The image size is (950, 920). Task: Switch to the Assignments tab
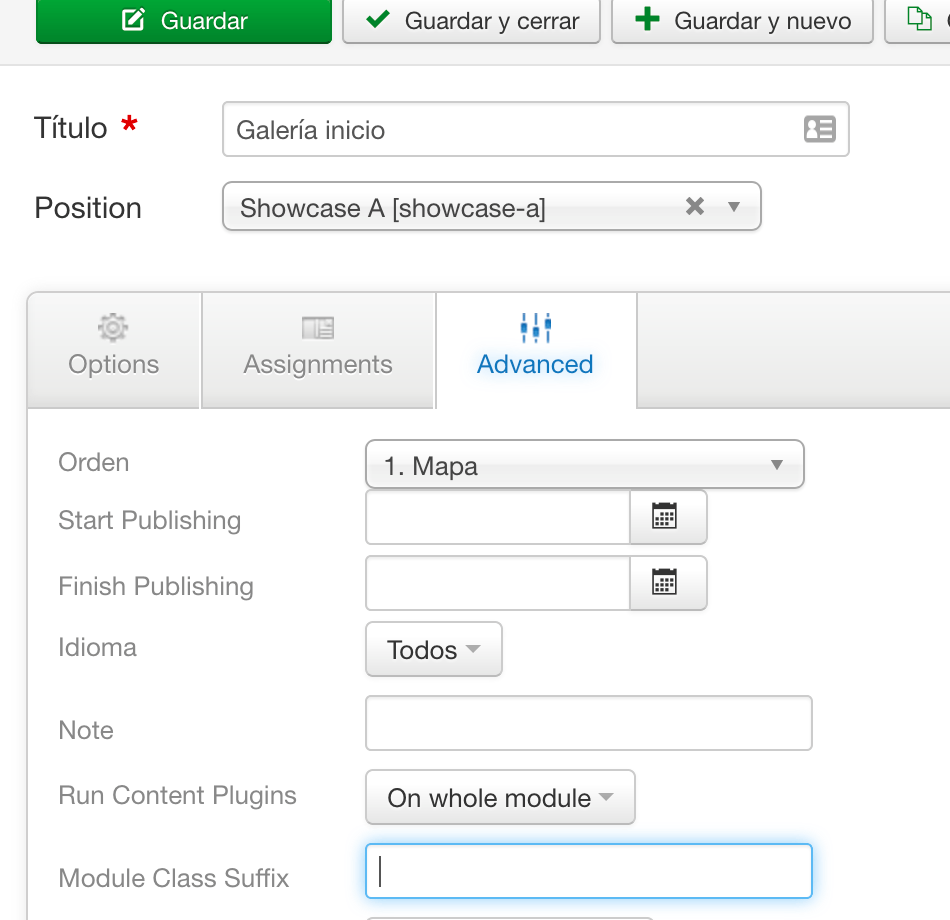318,350
